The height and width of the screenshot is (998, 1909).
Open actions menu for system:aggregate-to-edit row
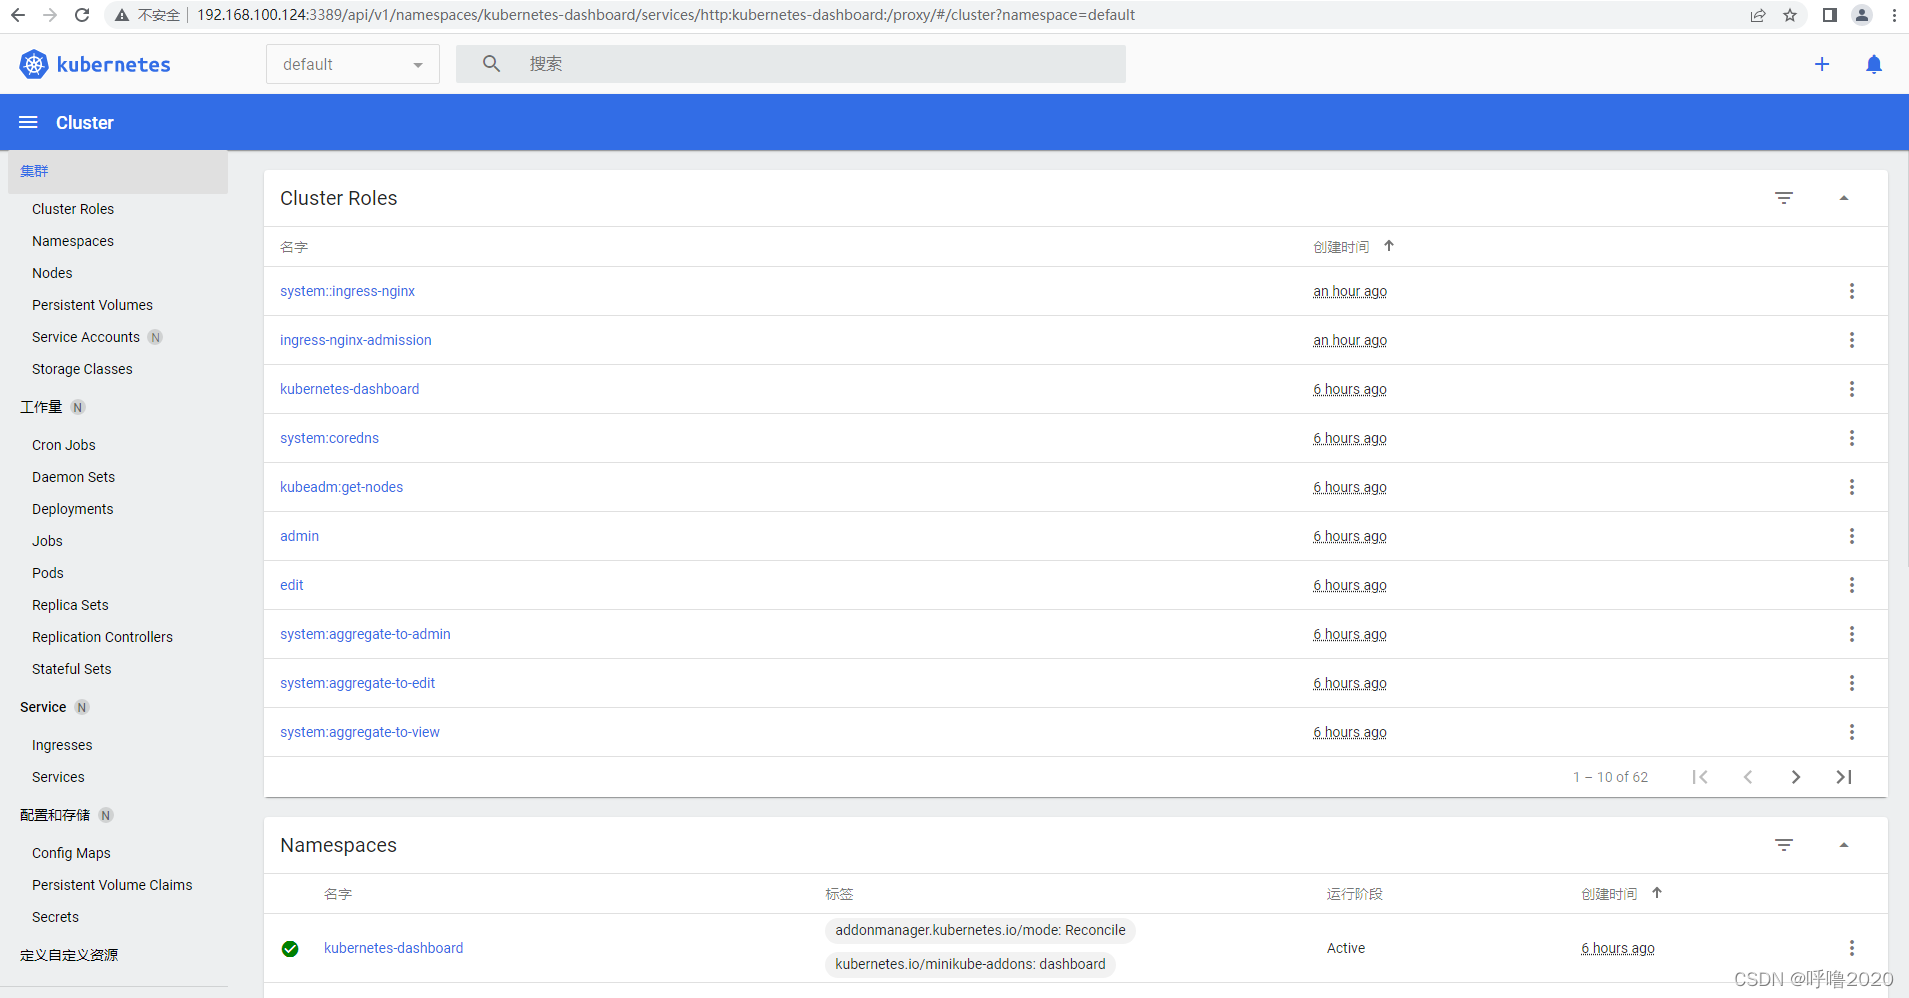(x=1852, y=683)
